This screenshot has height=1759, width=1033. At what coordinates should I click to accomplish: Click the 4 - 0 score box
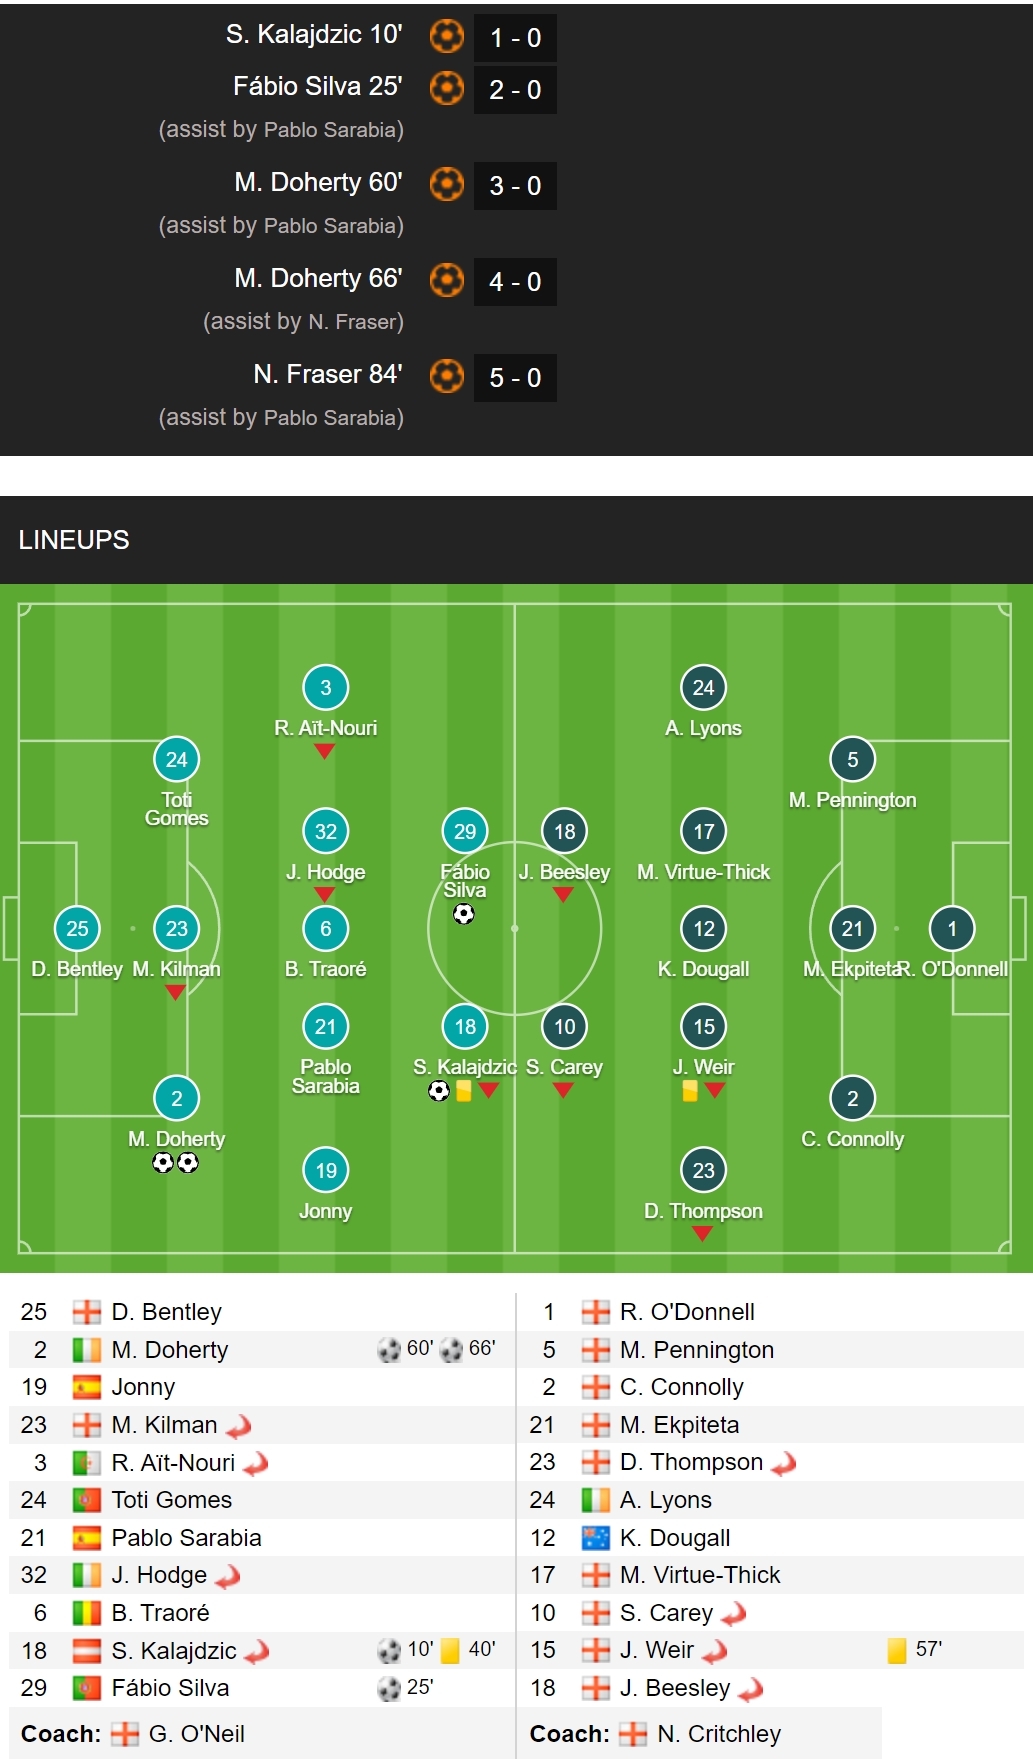click(x=515, y=282)
